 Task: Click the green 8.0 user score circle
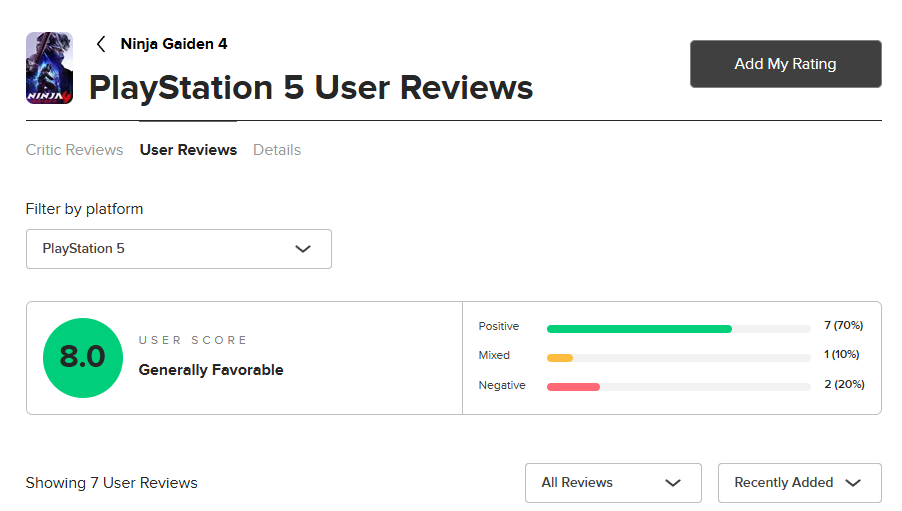point(82,357)
